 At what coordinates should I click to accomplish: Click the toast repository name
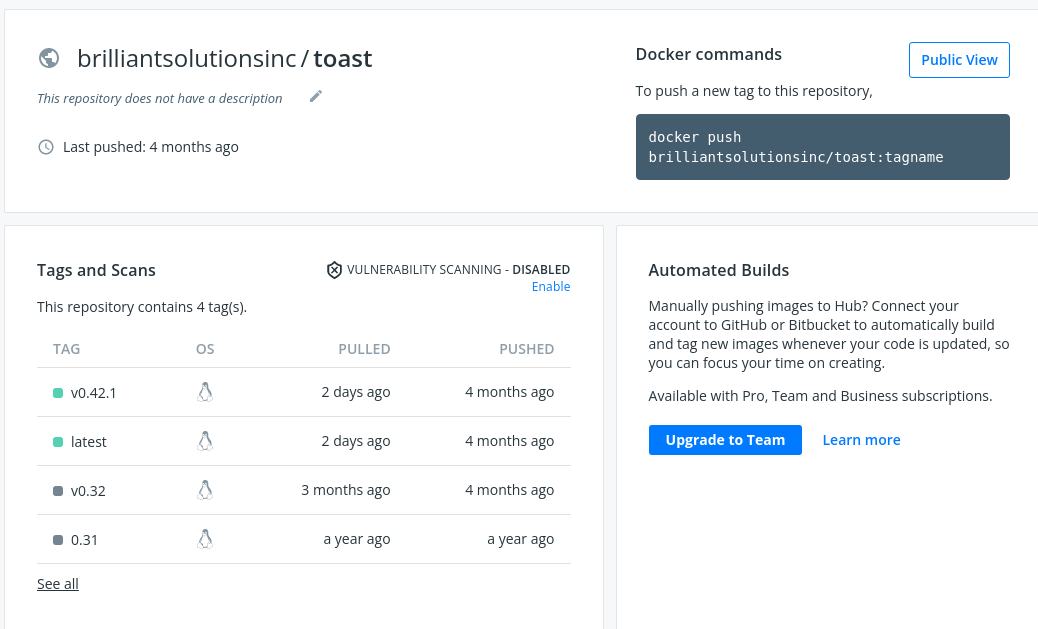343,58
